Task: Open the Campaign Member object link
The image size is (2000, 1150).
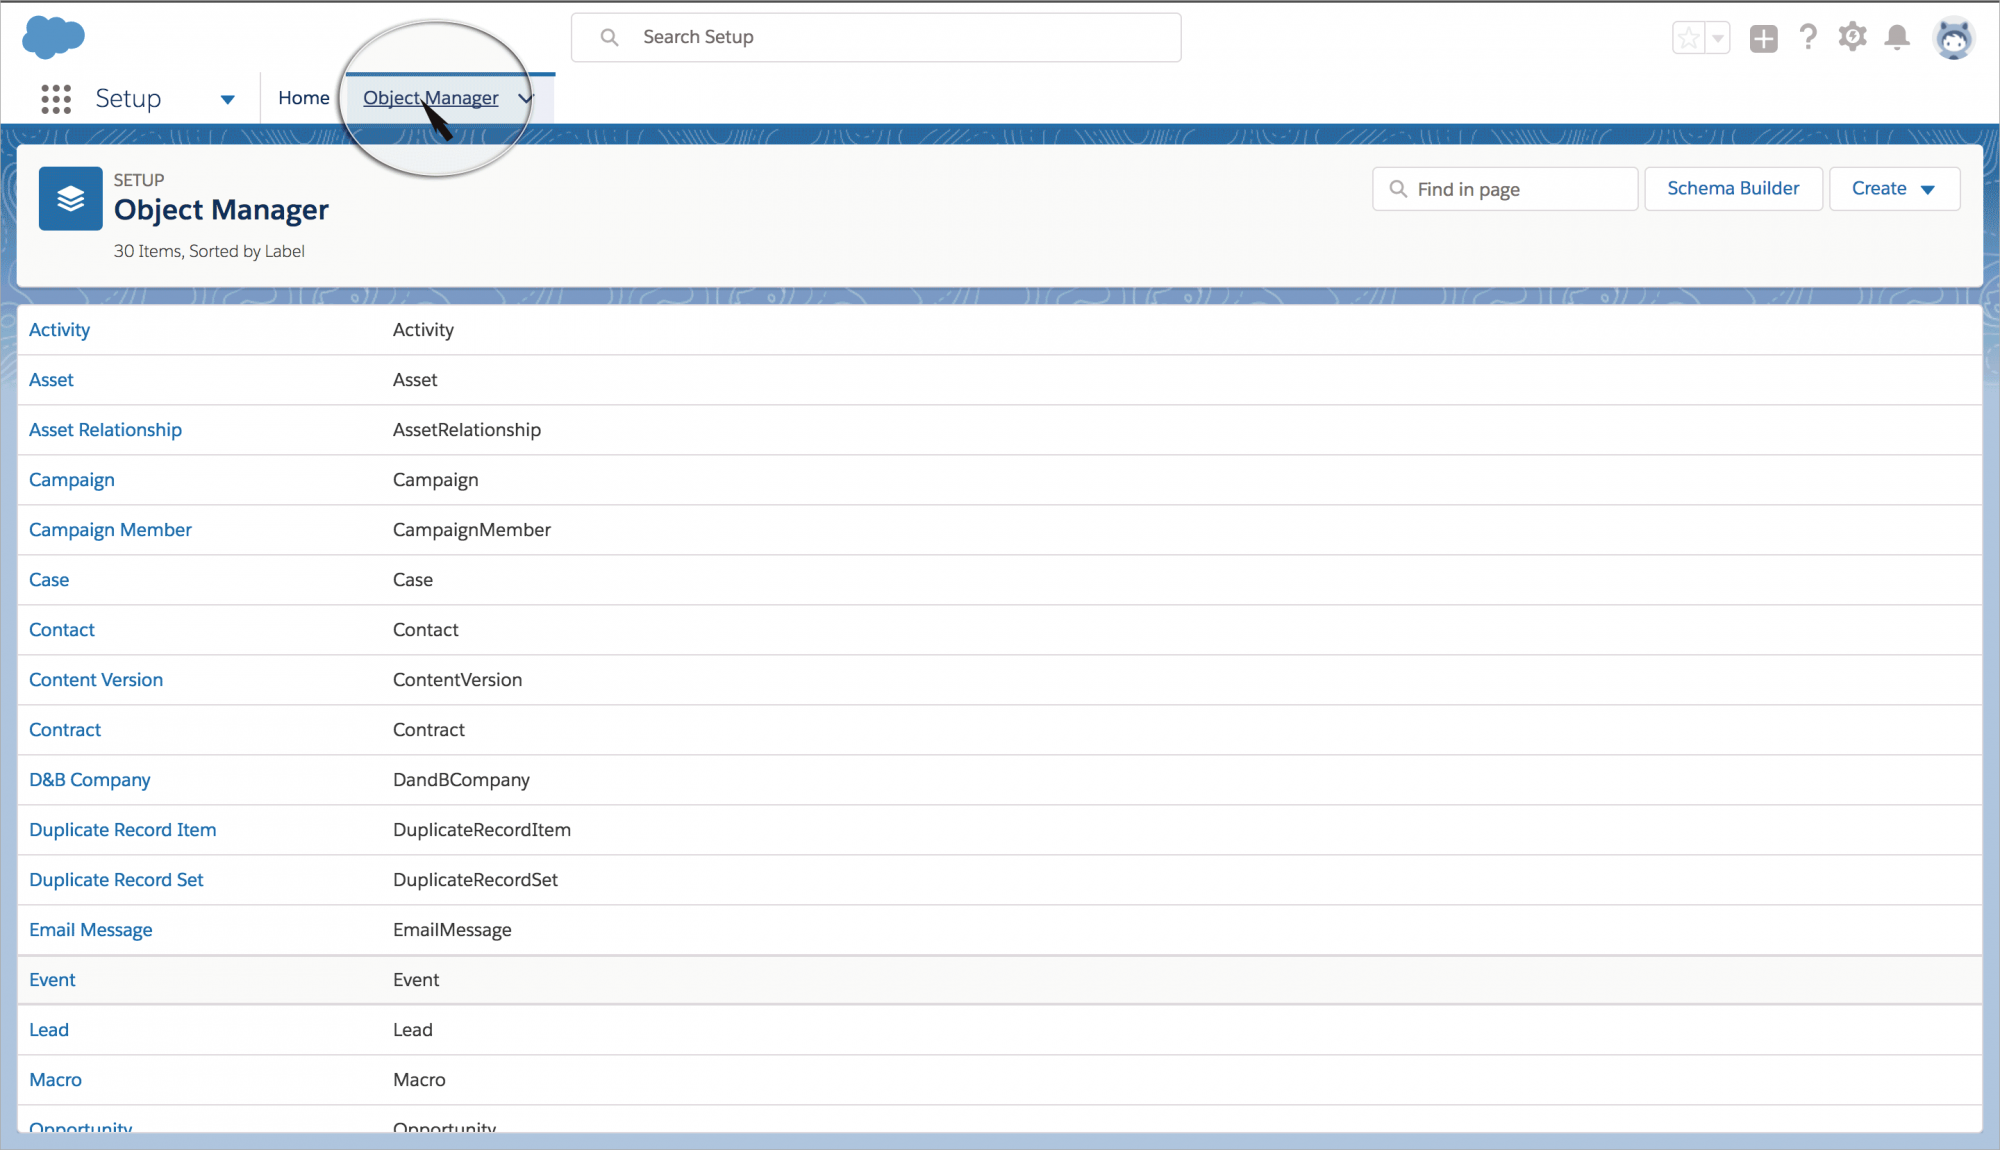Action: point(110,530)
